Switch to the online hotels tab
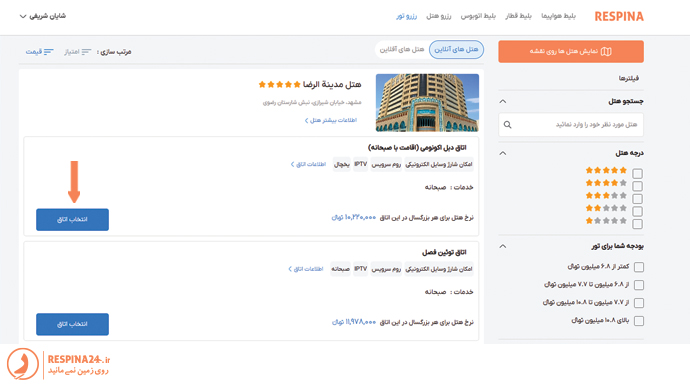 tap(456, 49)
